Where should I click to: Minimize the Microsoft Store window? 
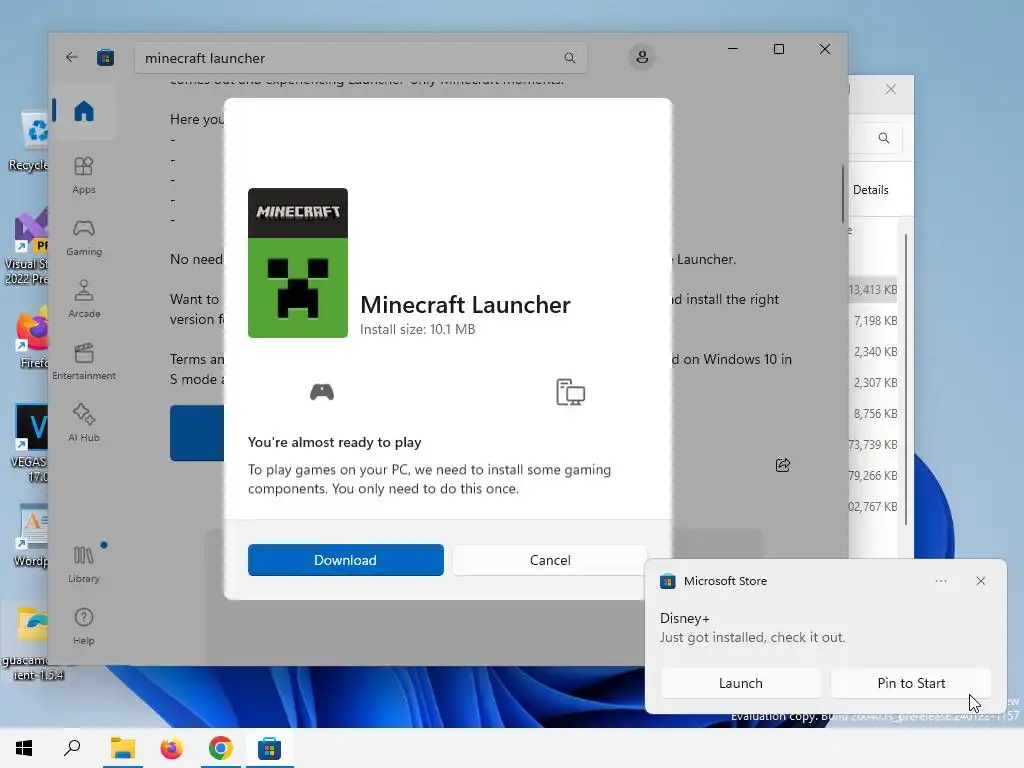coord(733,49)
